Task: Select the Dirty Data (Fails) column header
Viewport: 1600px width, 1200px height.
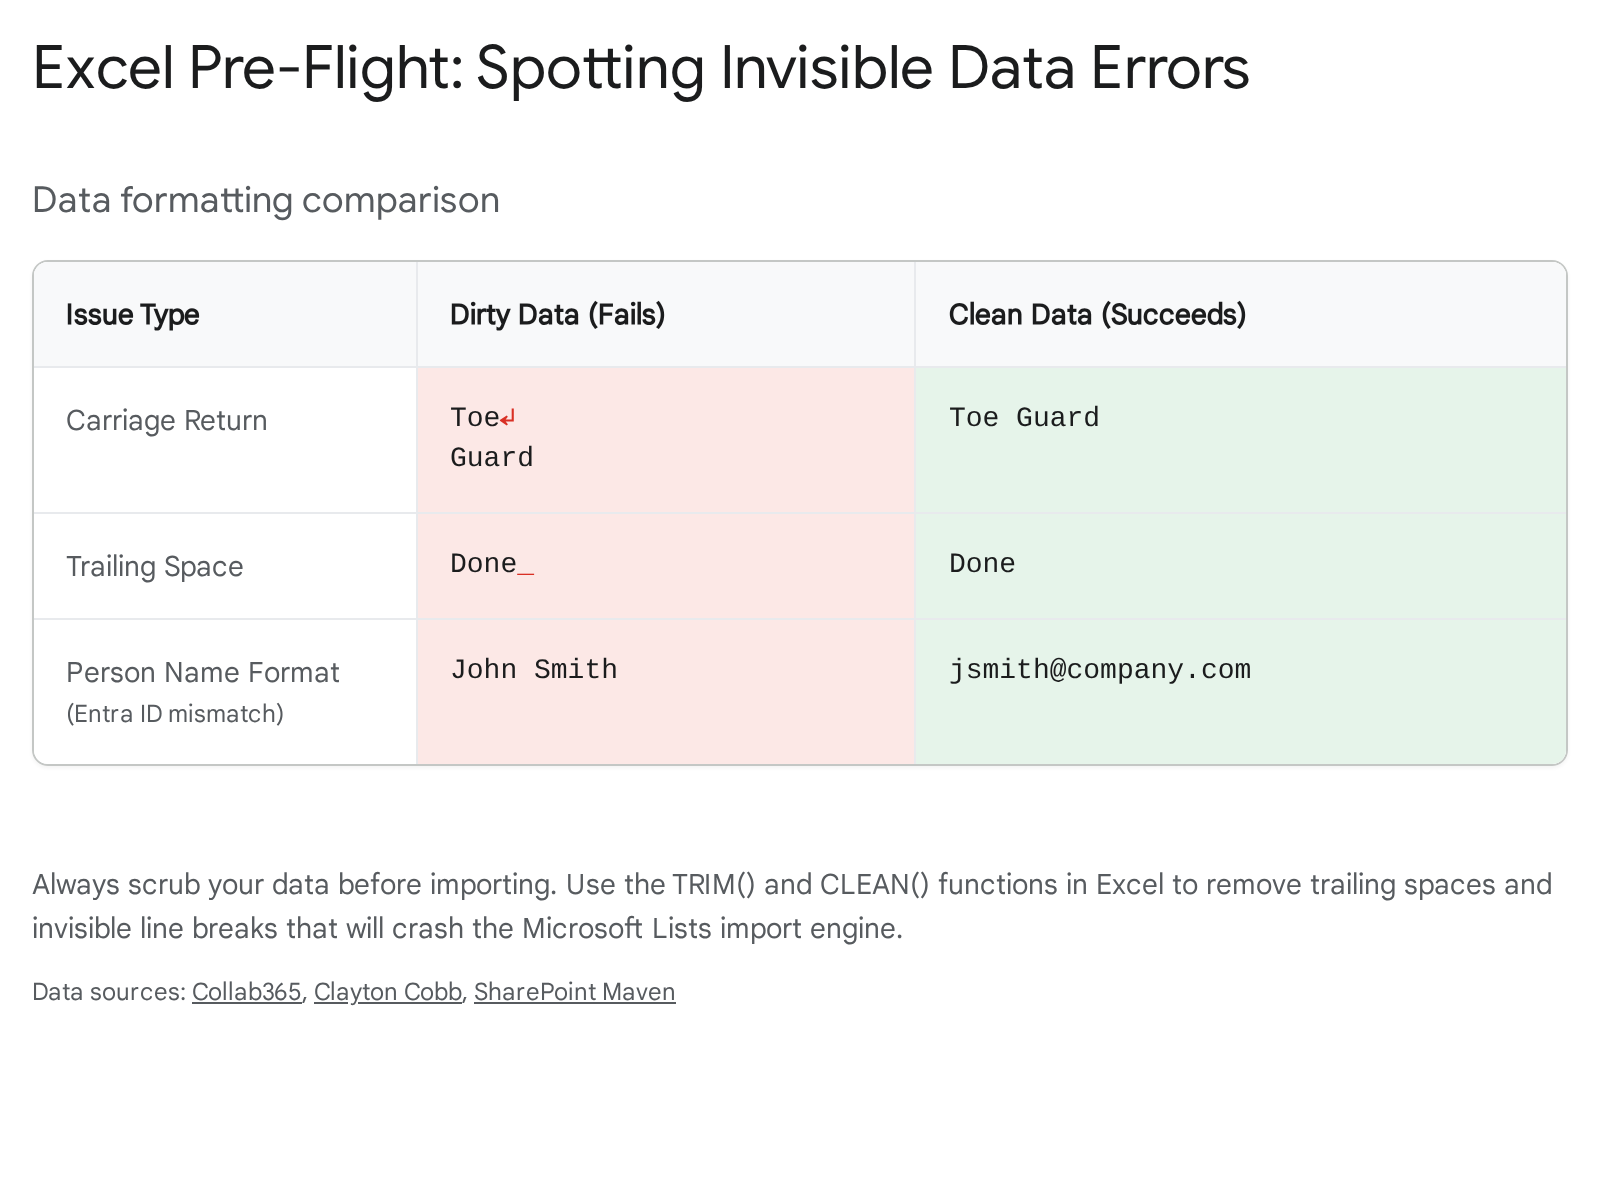Action: [x=557, y=315]
